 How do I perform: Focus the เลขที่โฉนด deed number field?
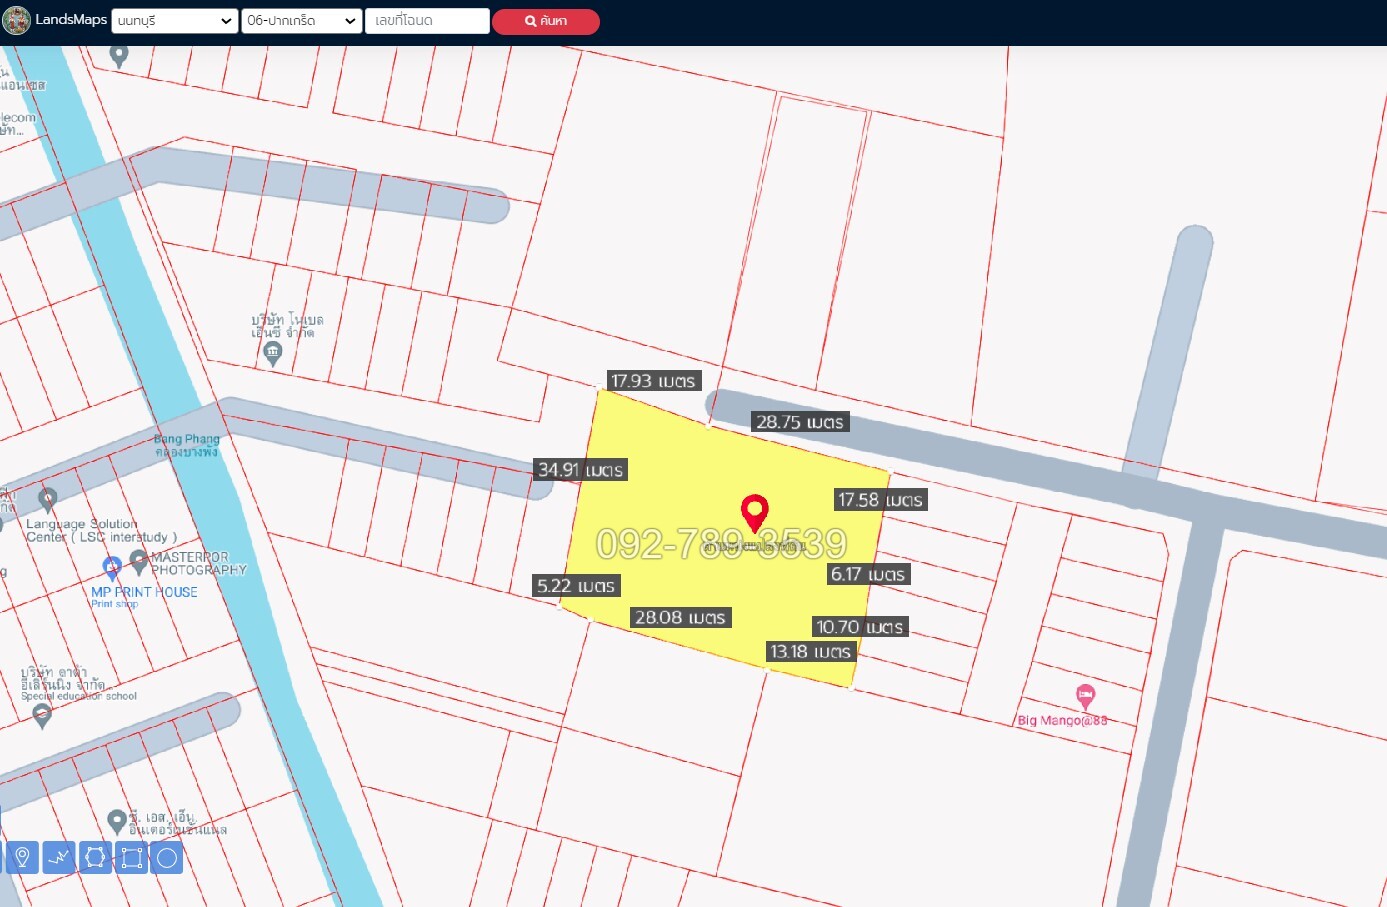427,21
